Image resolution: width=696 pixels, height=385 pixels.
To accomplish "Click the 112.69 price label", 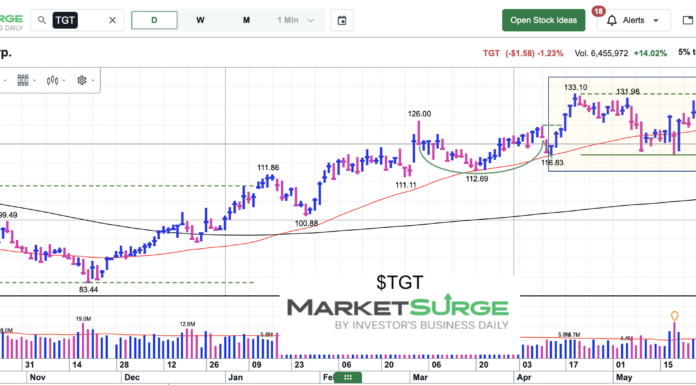I will [477, 179].
